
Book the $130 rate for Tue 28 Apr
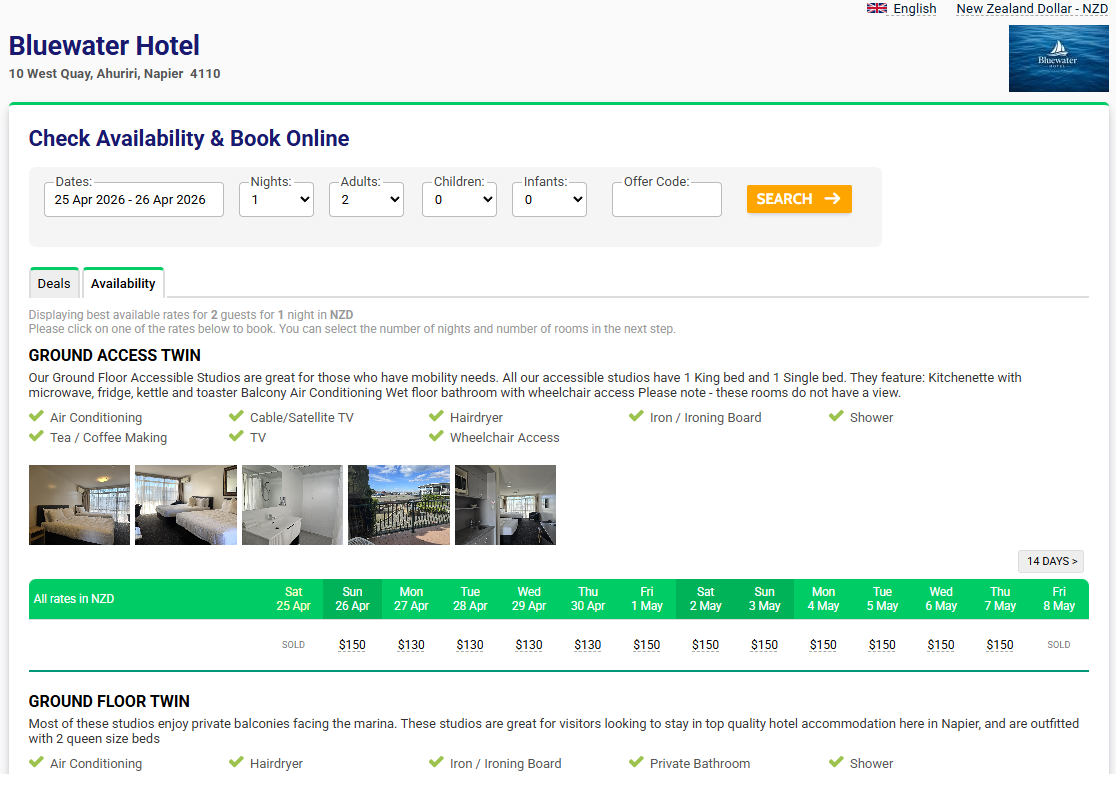pos(470,645)
